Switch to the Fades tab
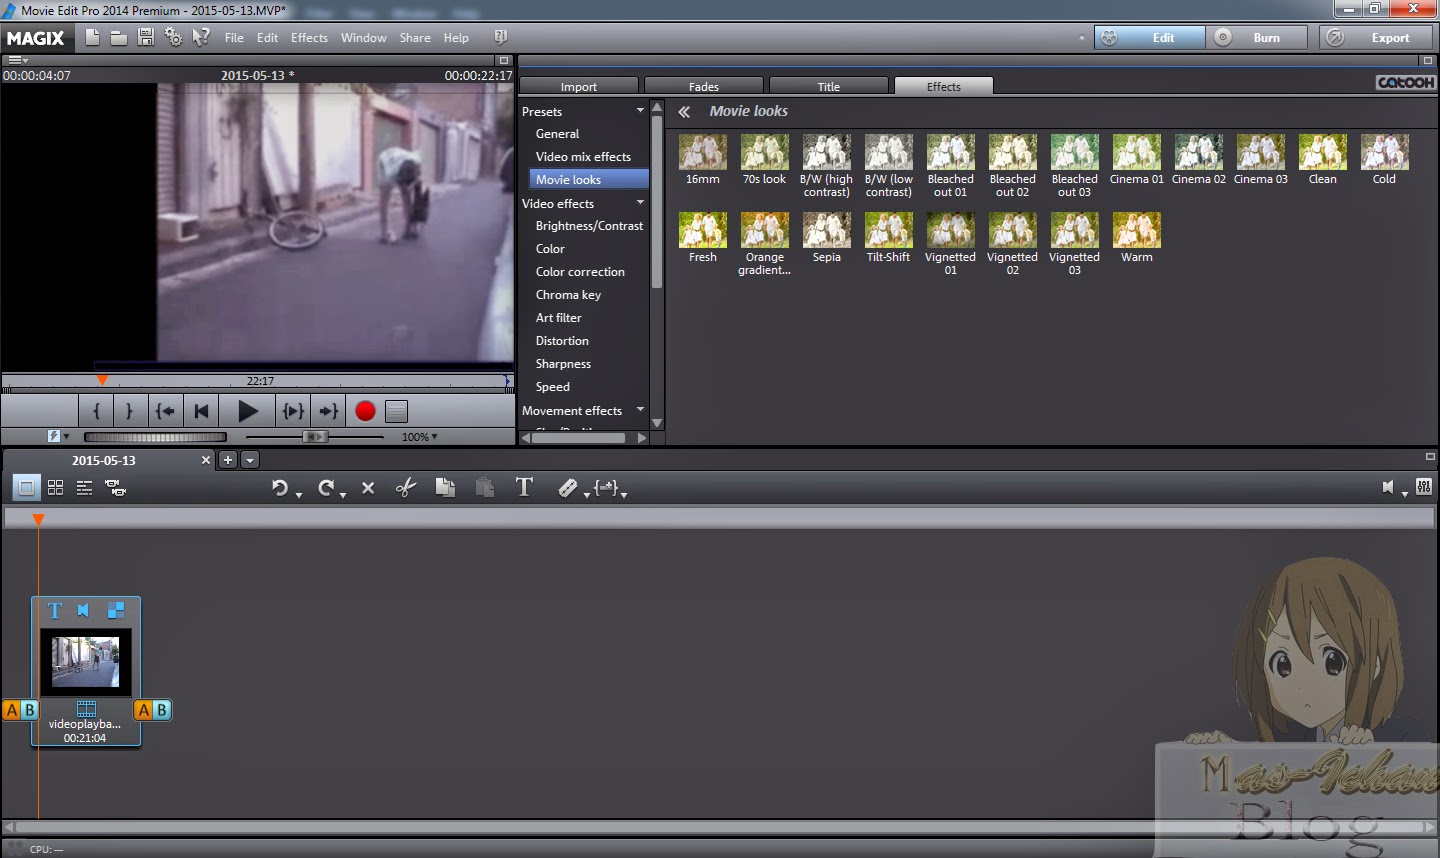Viewport: 1440px width, 858px height. pyautogui.click(x=704, y=87)
